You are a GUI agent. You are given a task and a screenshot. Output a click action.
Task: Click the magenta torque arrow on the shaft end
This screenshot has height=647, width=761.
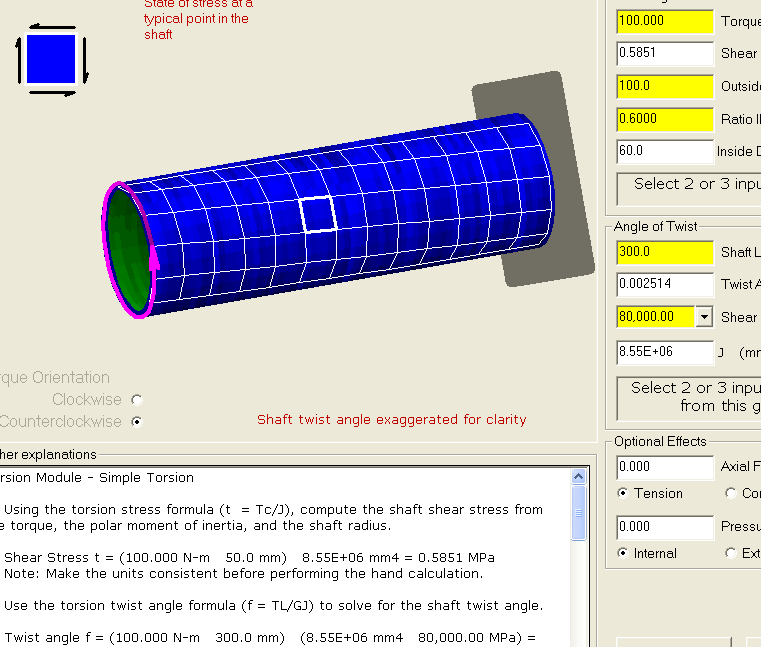point(153,257)
